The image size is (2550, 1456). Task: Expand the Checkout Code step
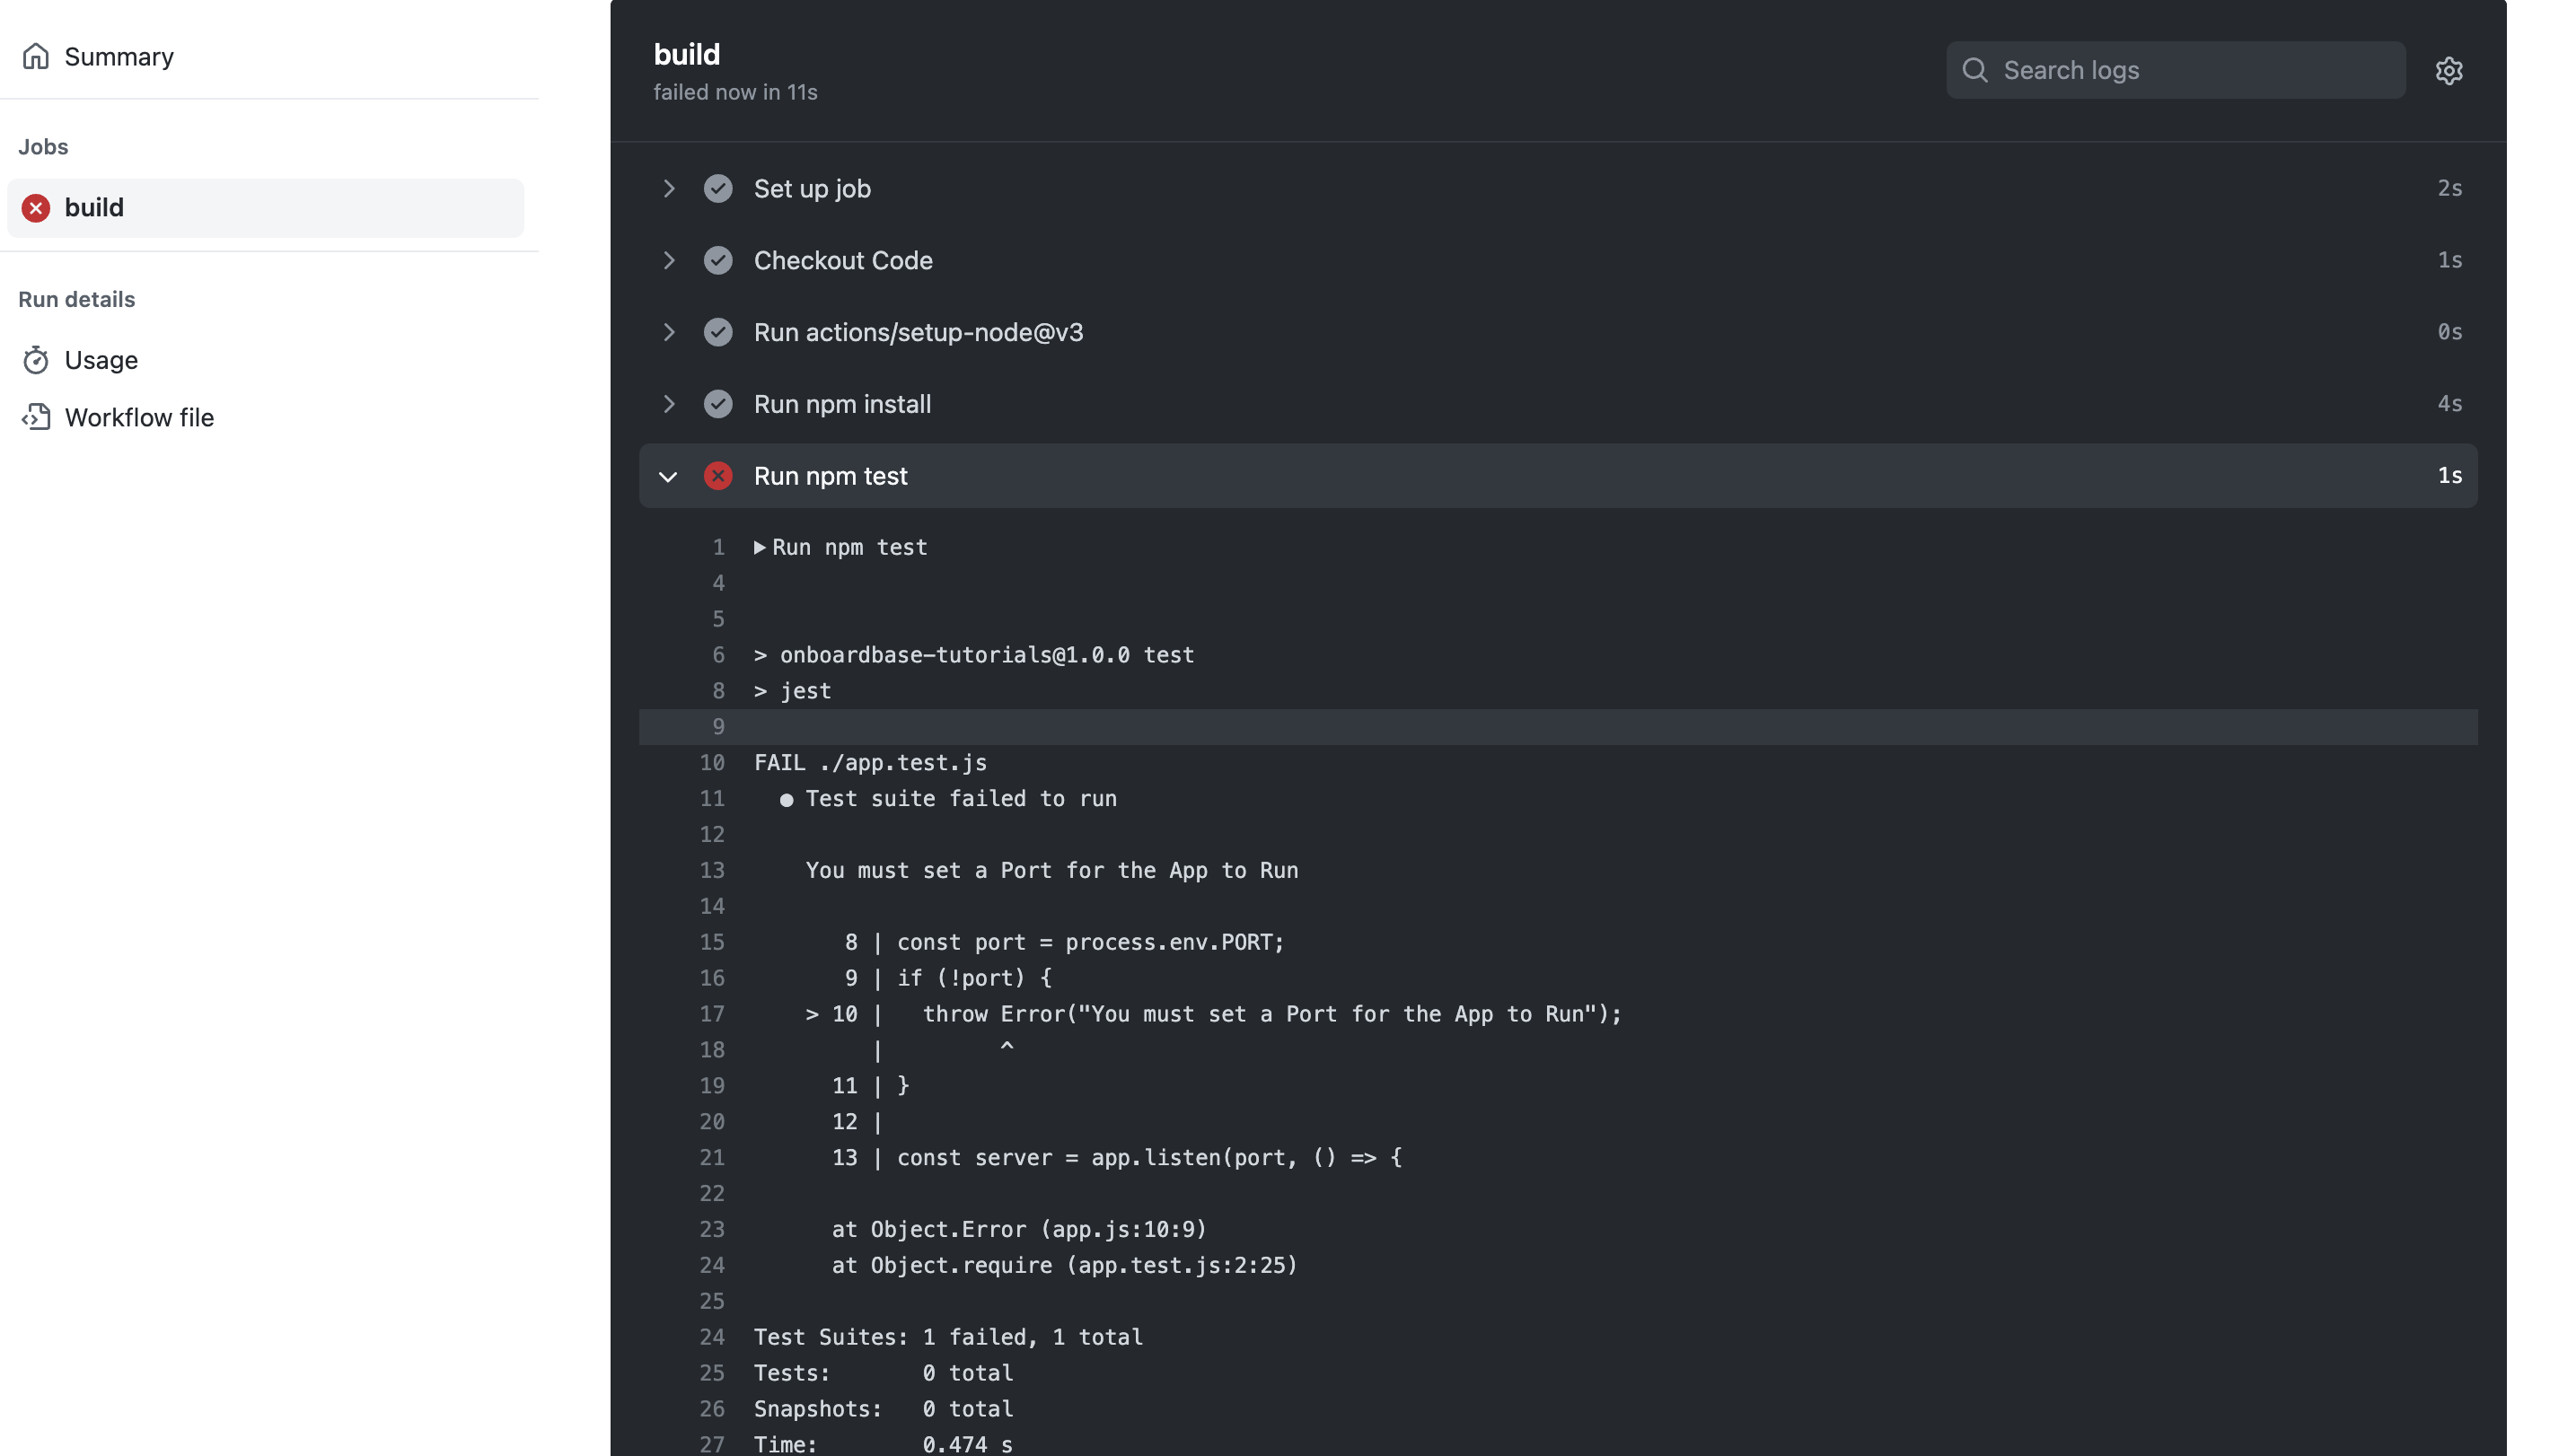tap(669, 261)
